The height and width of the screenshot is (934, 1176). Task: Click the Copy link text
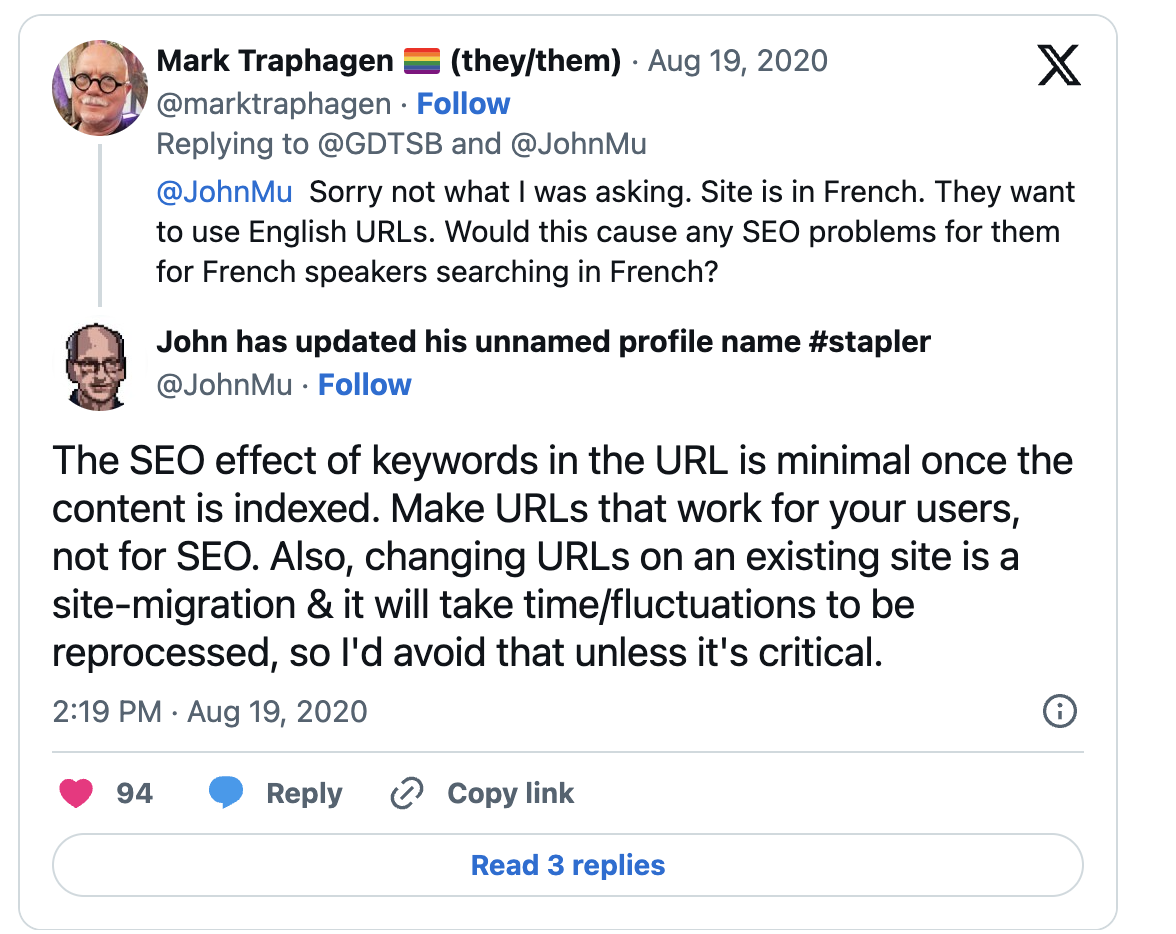pyautogui.click(x=510, y=794)
